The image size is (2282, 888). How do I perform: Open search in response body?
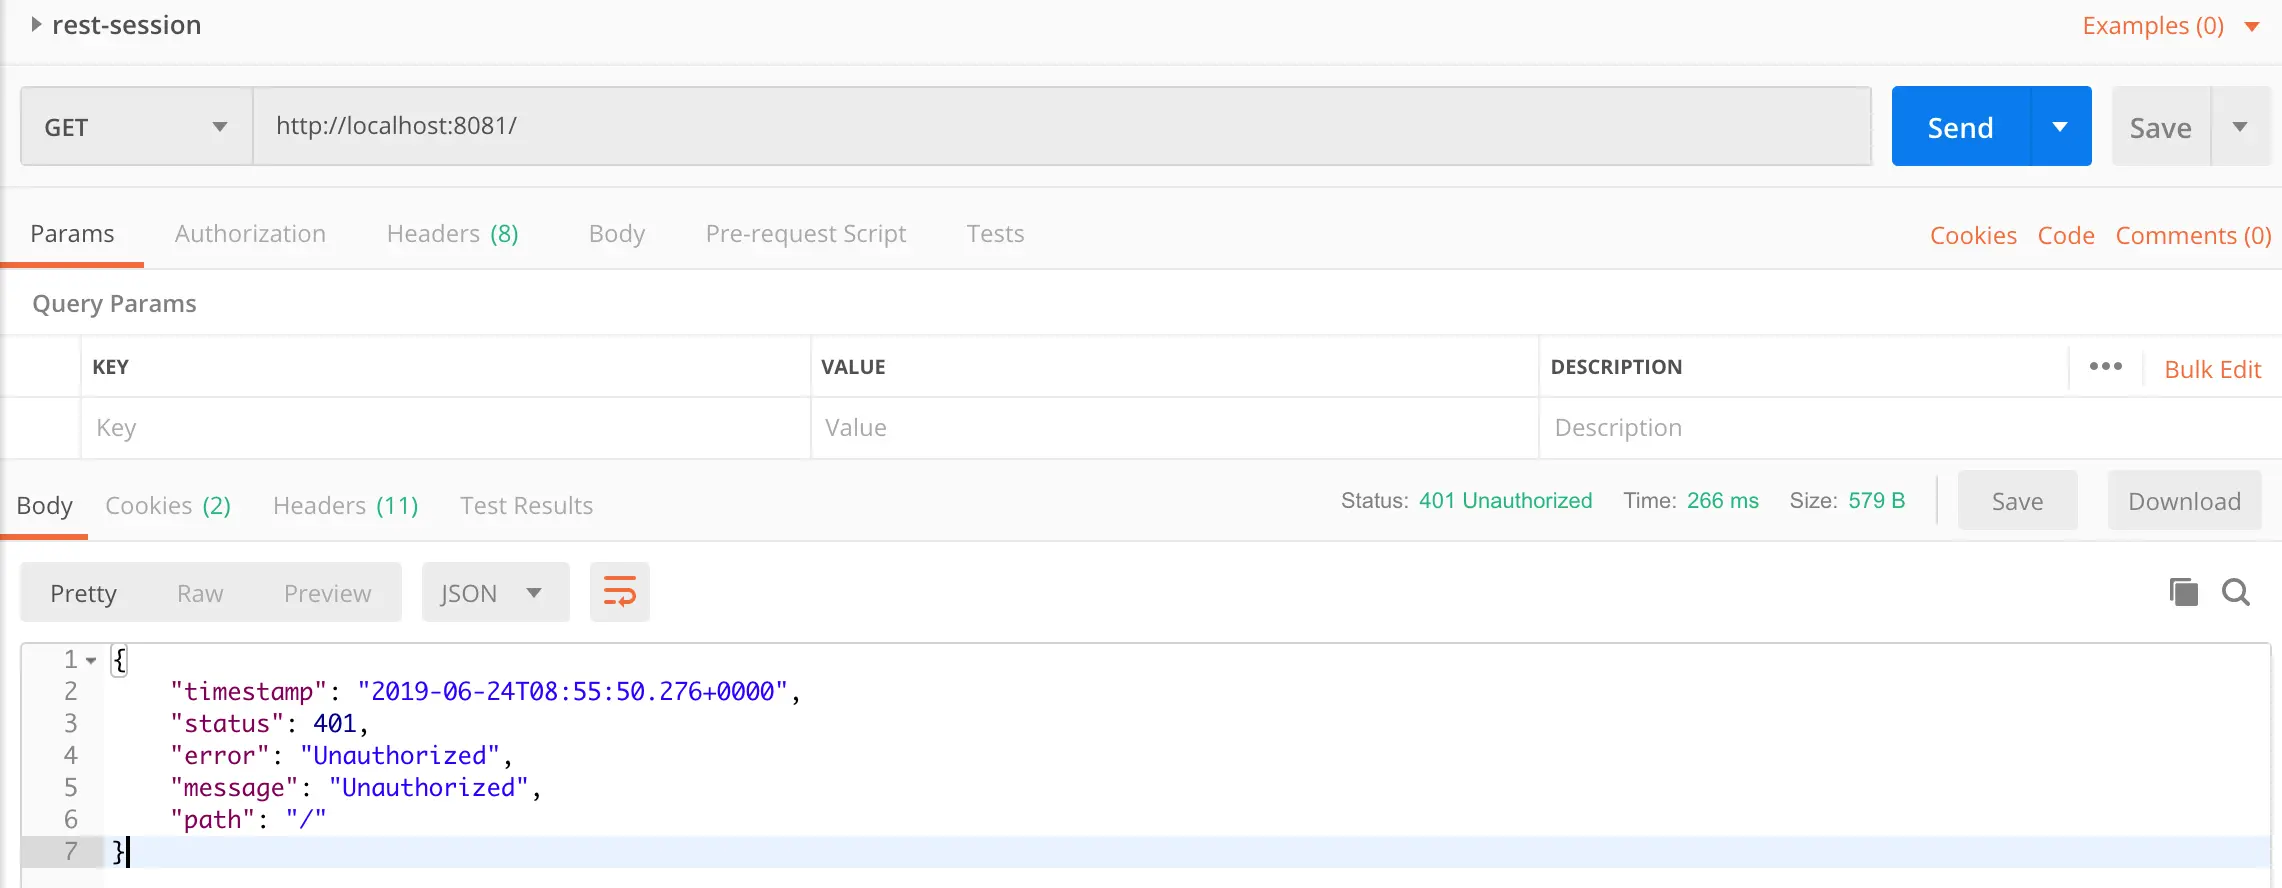[x=2236, y=592]
